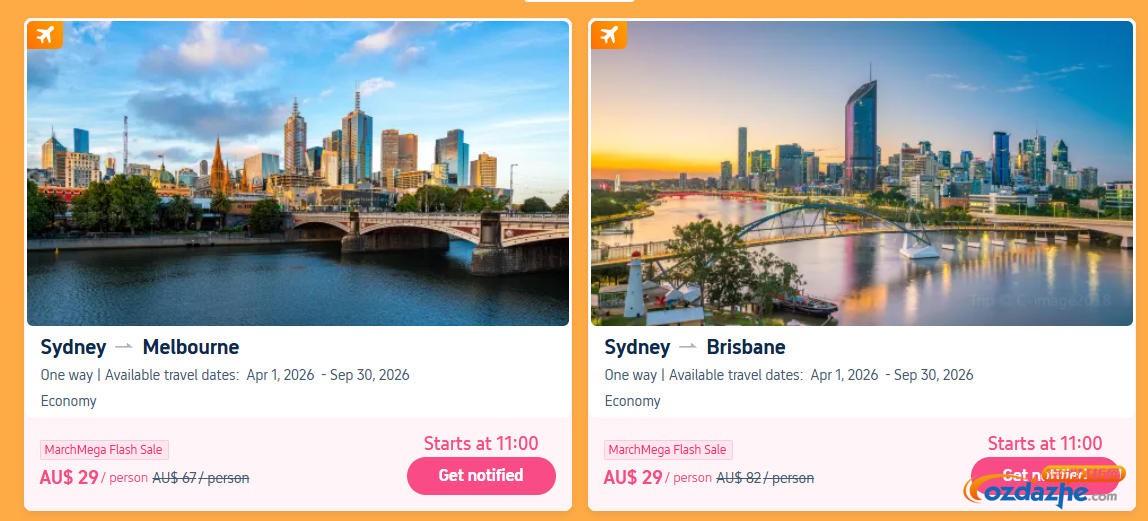Click the airplane icon on the Melbourne card
The image size is (1148, 521).
45,35
